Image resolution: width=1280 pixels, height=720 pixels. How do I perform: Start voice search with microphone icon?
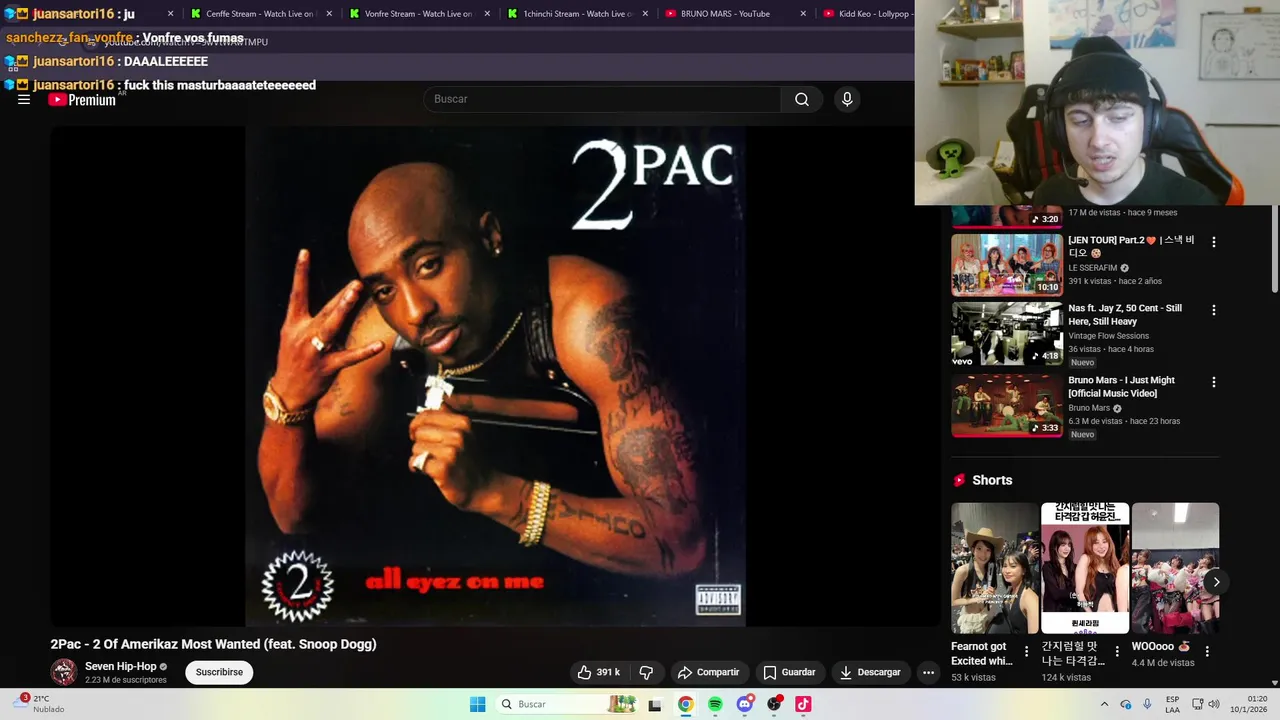847,99
